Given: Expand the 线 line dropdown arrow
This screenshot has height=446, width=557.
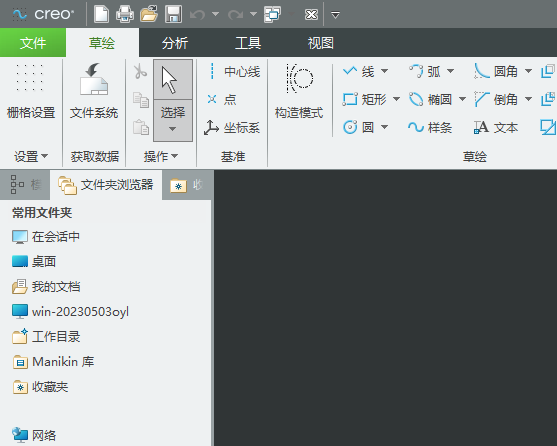Looking at the screenshot, I should point(384,71).
